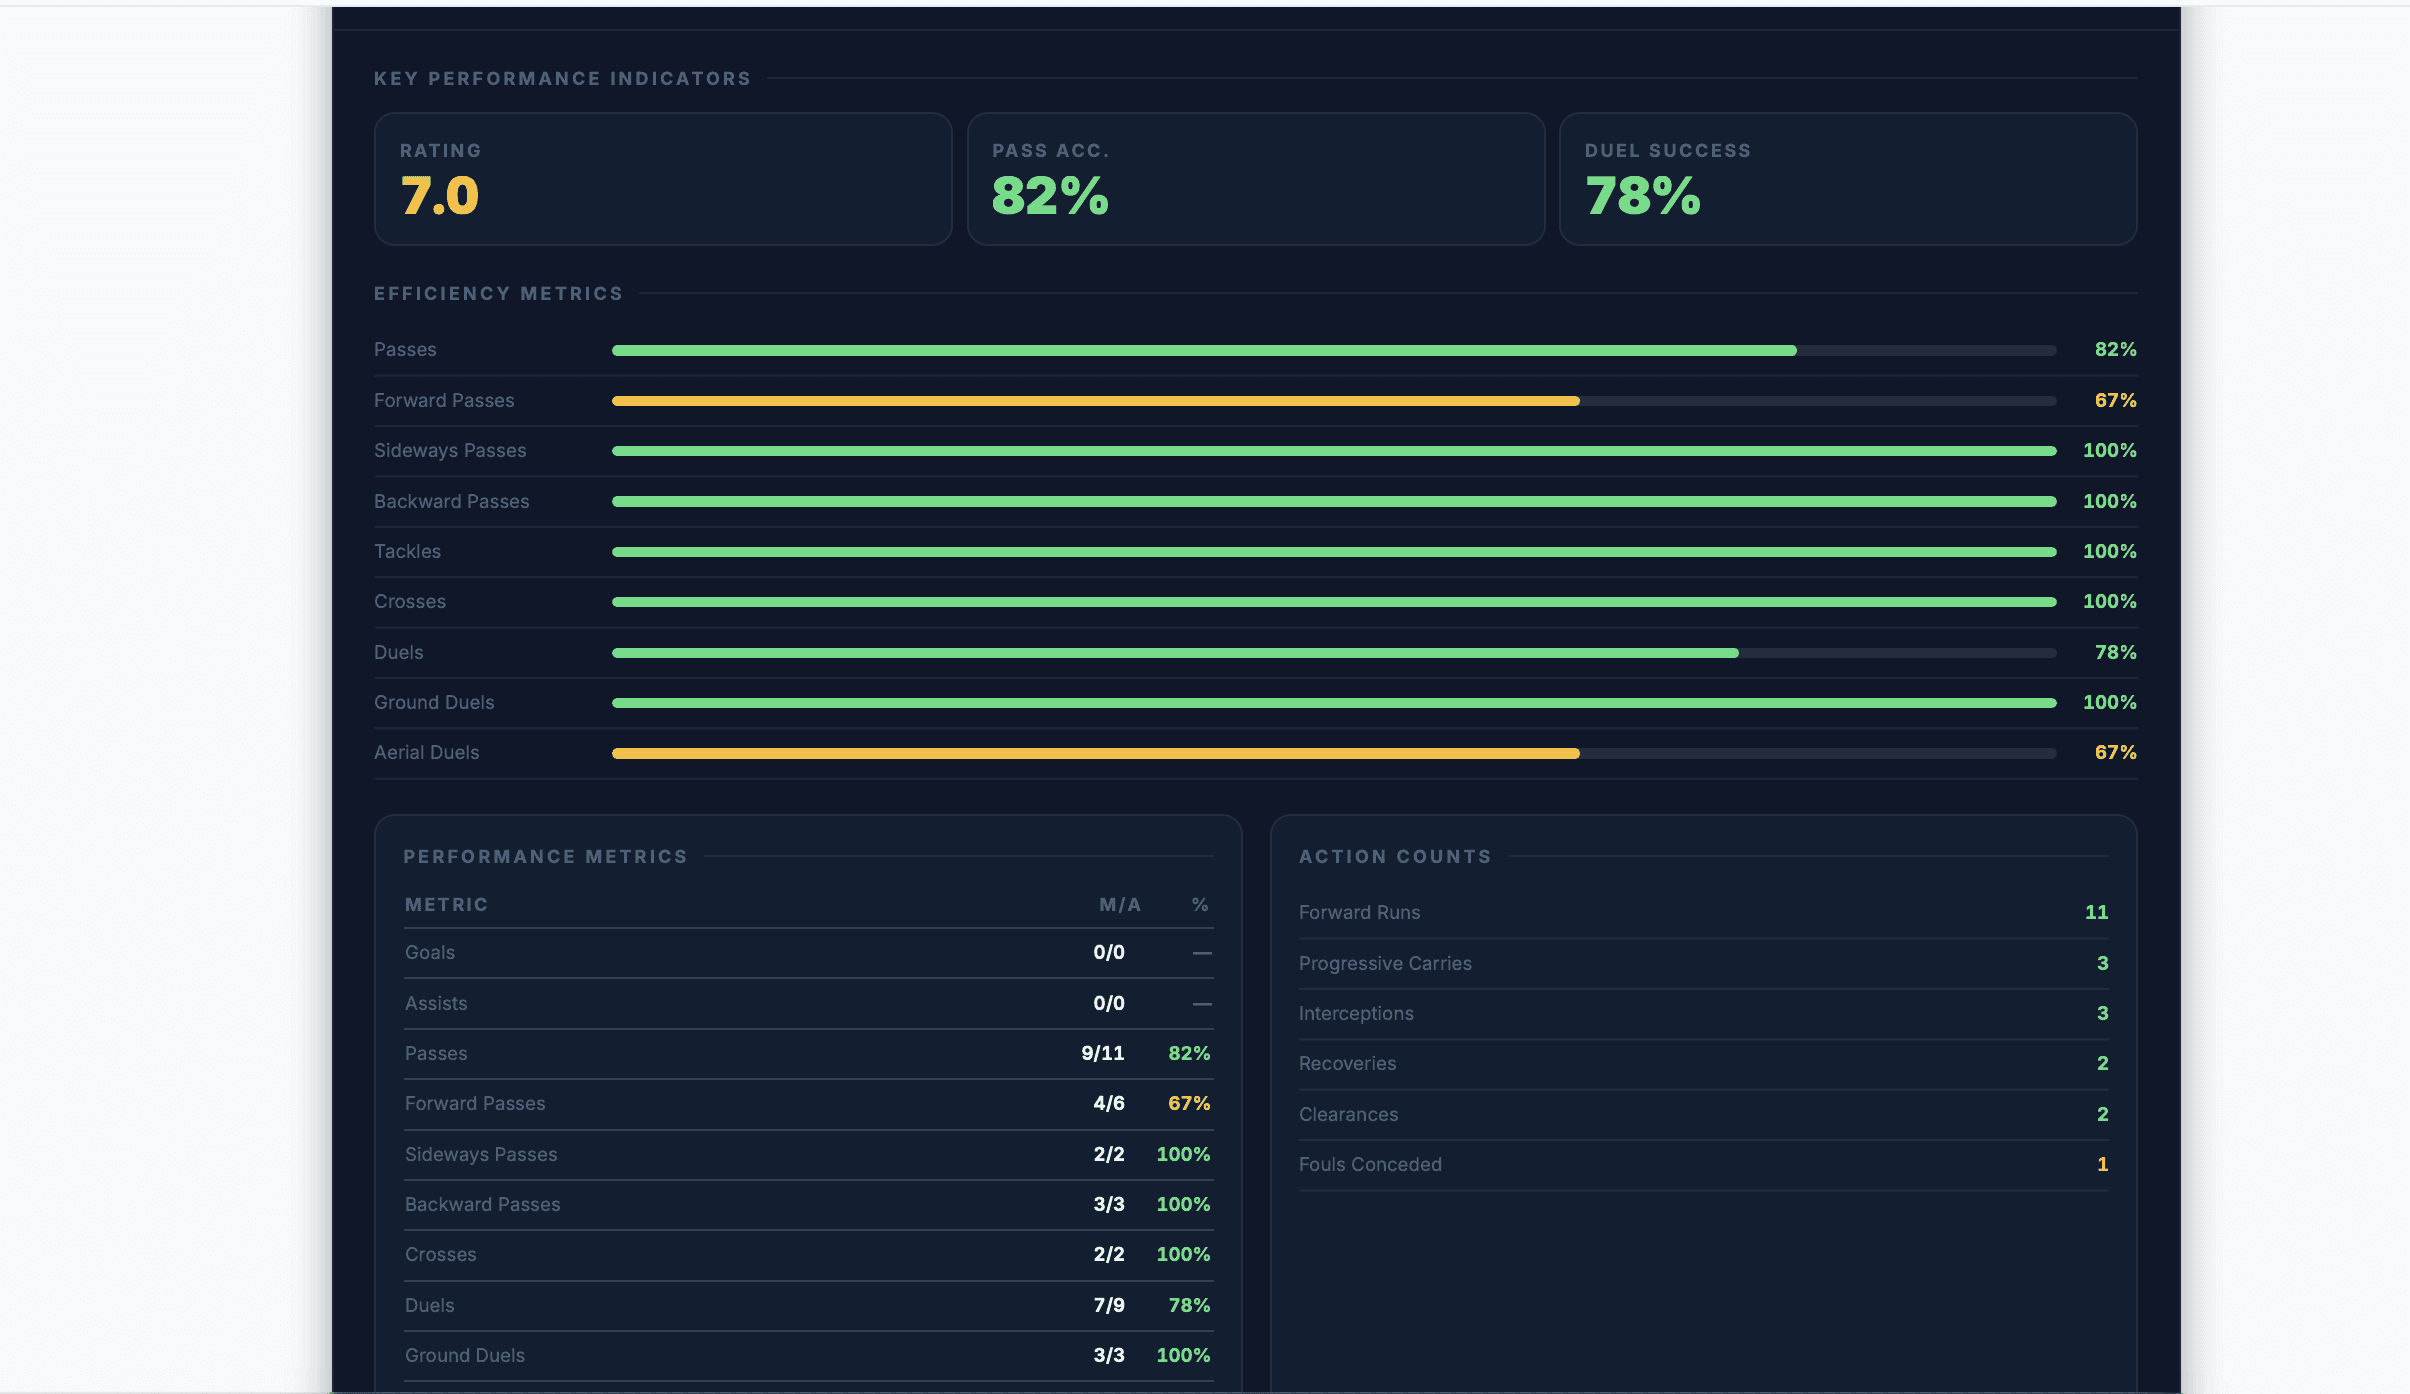Click the Efficiency Metrics Duels progress bar

[1334, 653]
